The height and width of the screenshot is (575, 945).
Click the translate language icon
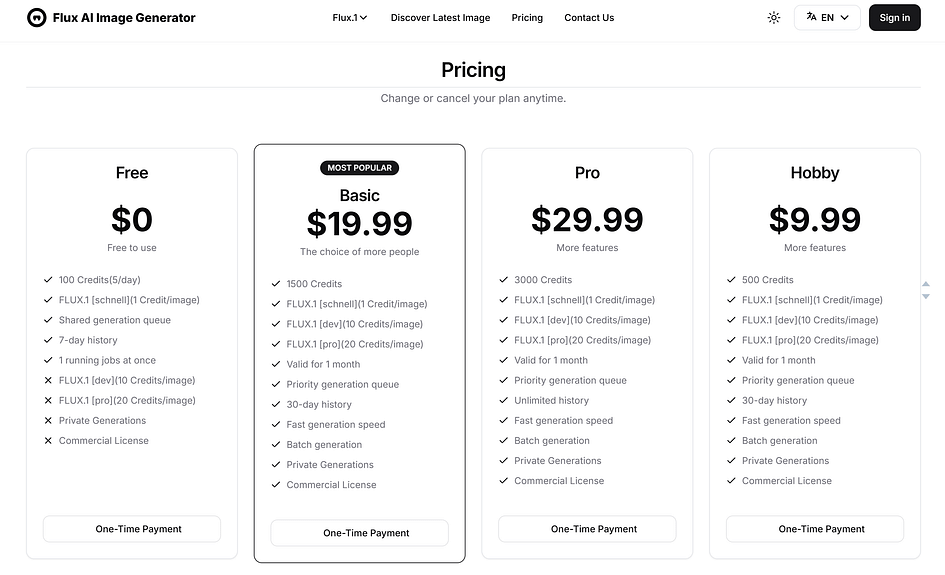pyautogui.click(x=811, y=17)
